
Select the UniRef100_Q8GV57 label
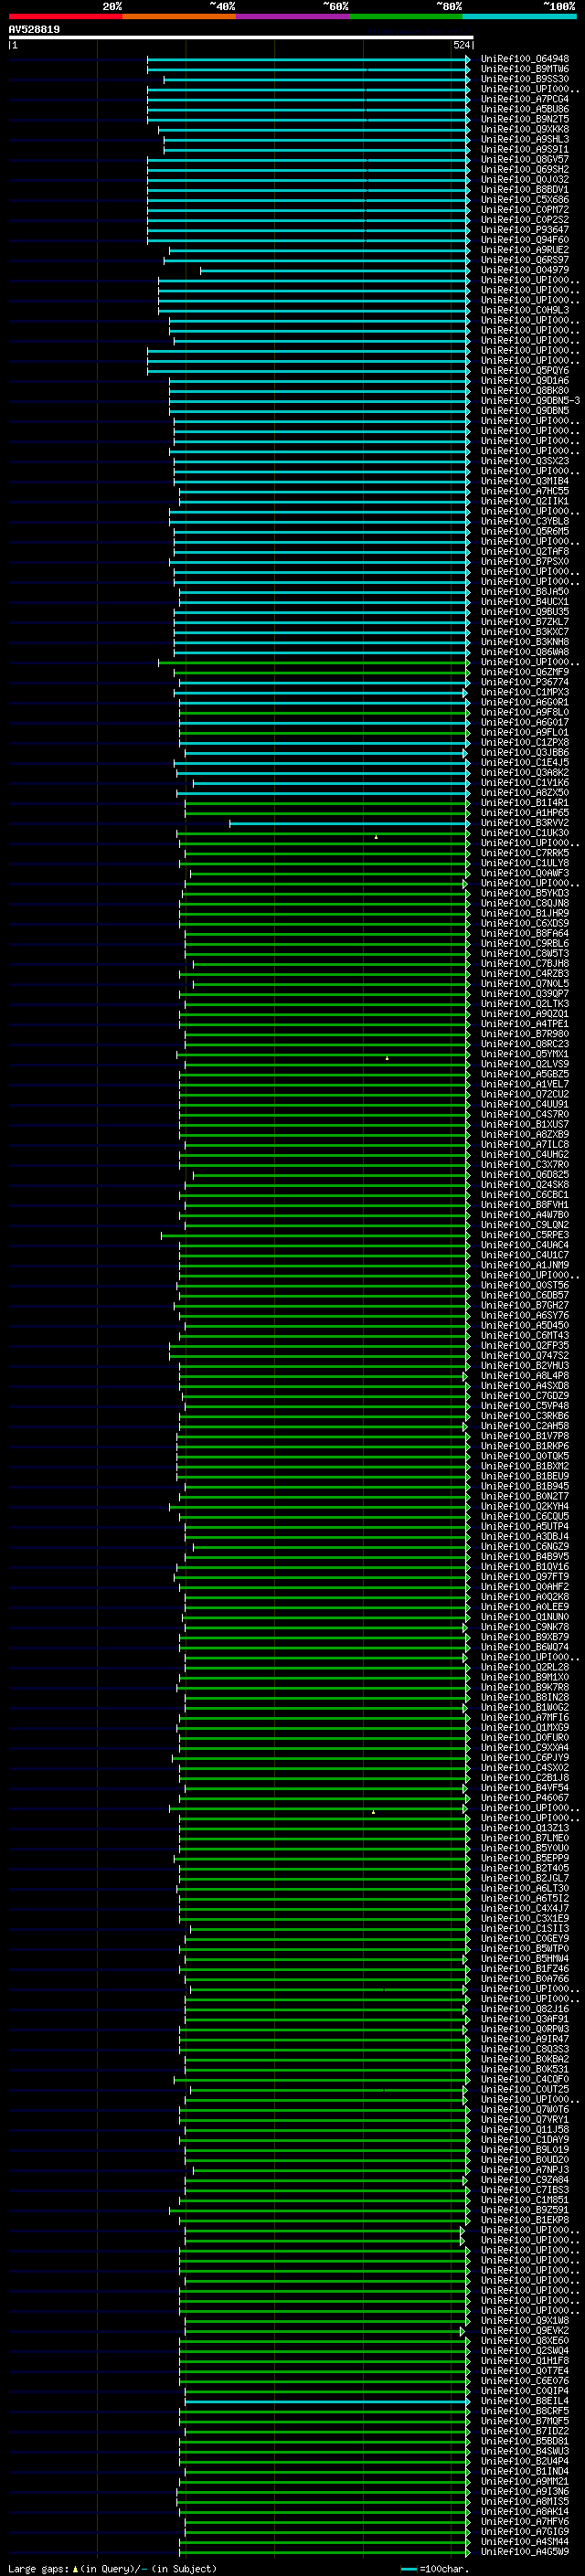[525, 159]
